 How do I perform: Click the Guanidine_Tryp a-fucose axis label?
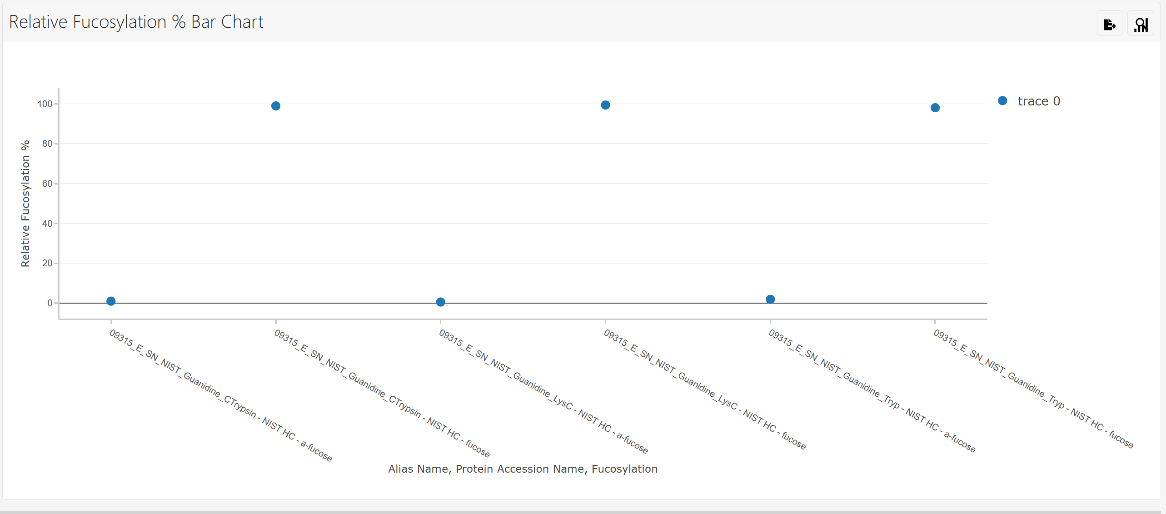coord(872,391)
